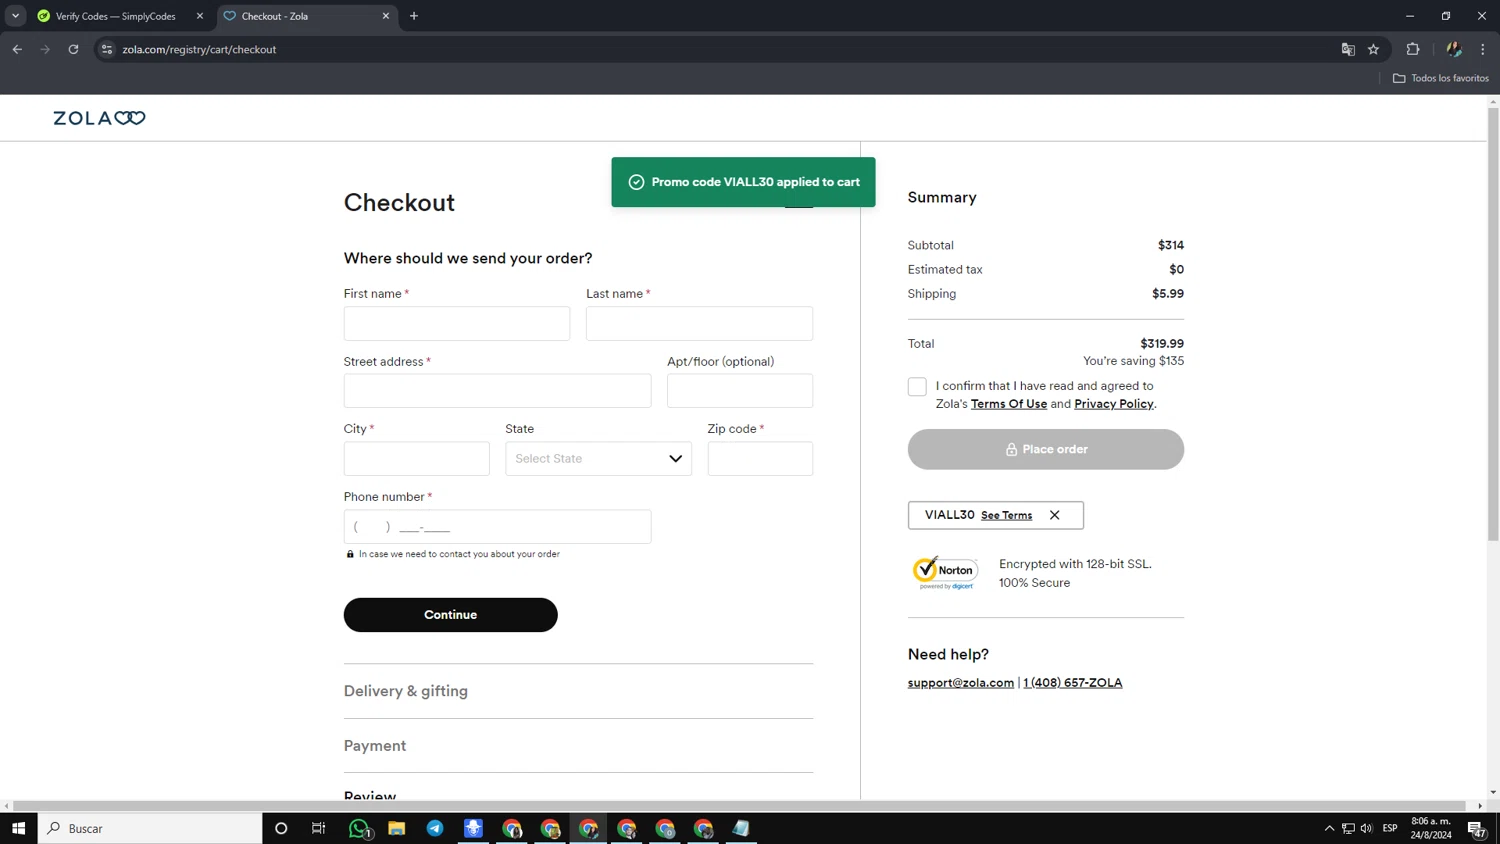This screenshot has height=844, width=1500.
Task: Switch to the Checkout - Zola tab
Action: tap(305, 16)
